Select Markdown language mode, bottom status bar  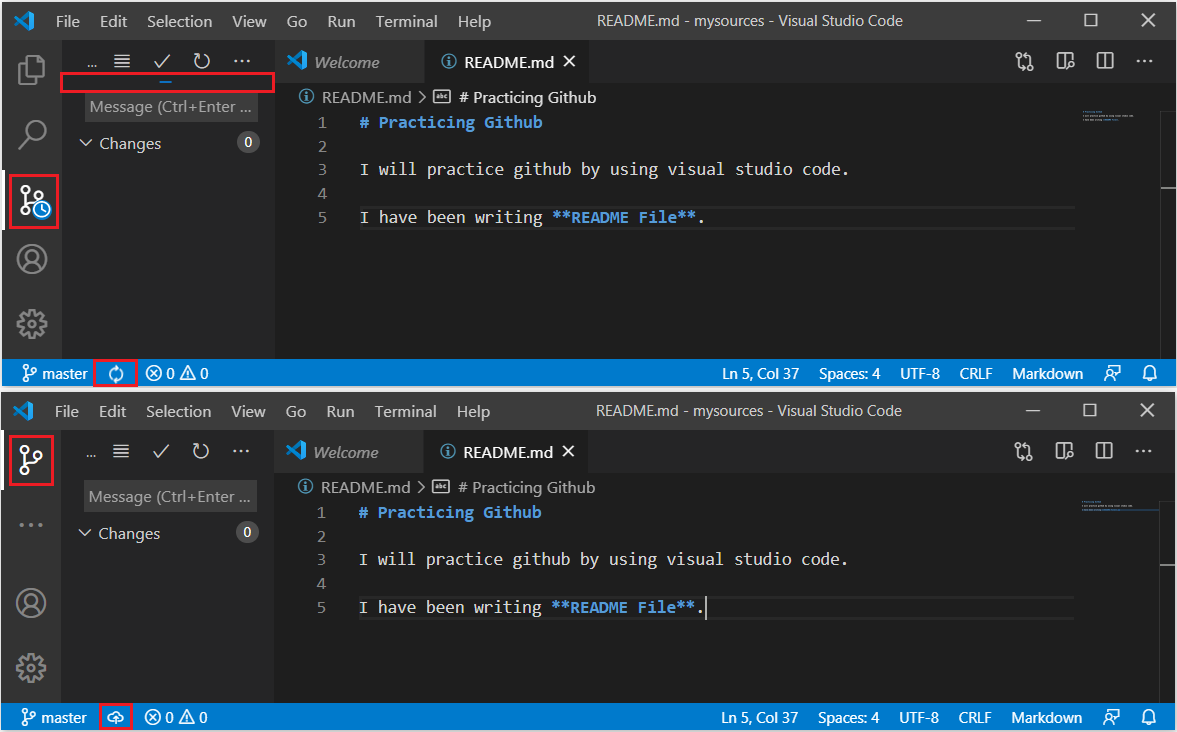(1046, 718)
